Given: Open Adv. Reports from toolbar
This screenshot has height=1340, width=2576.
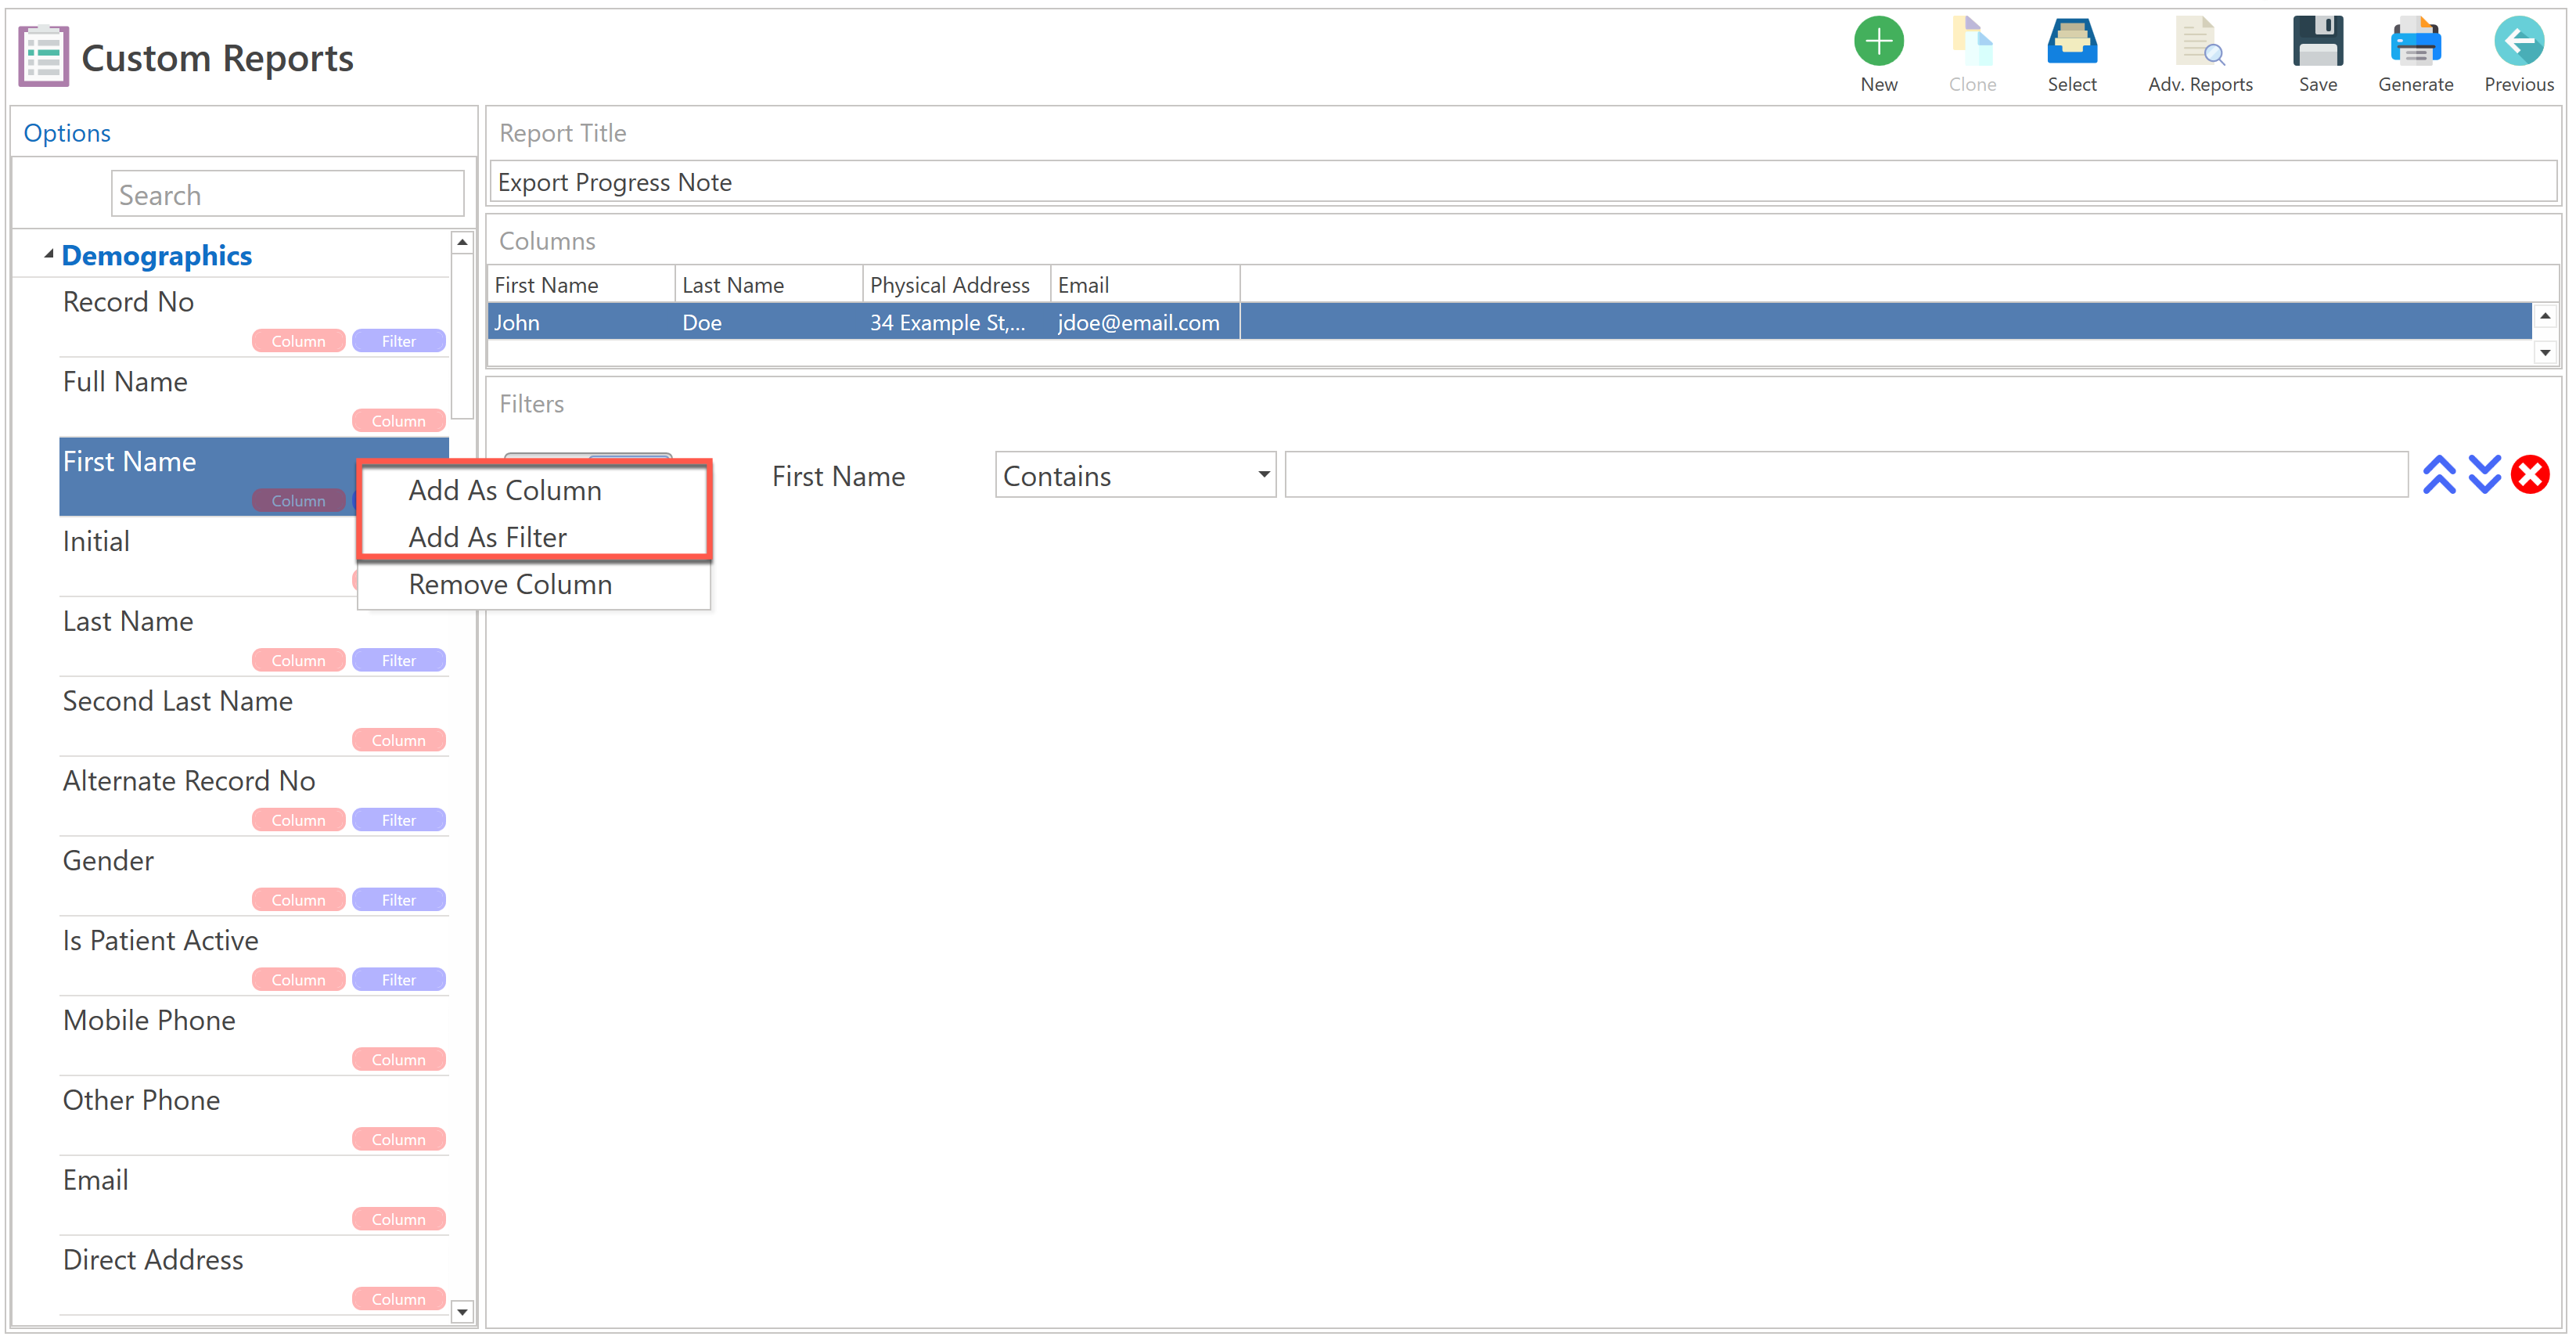Looking at the screenshot, I should 2199,42.
